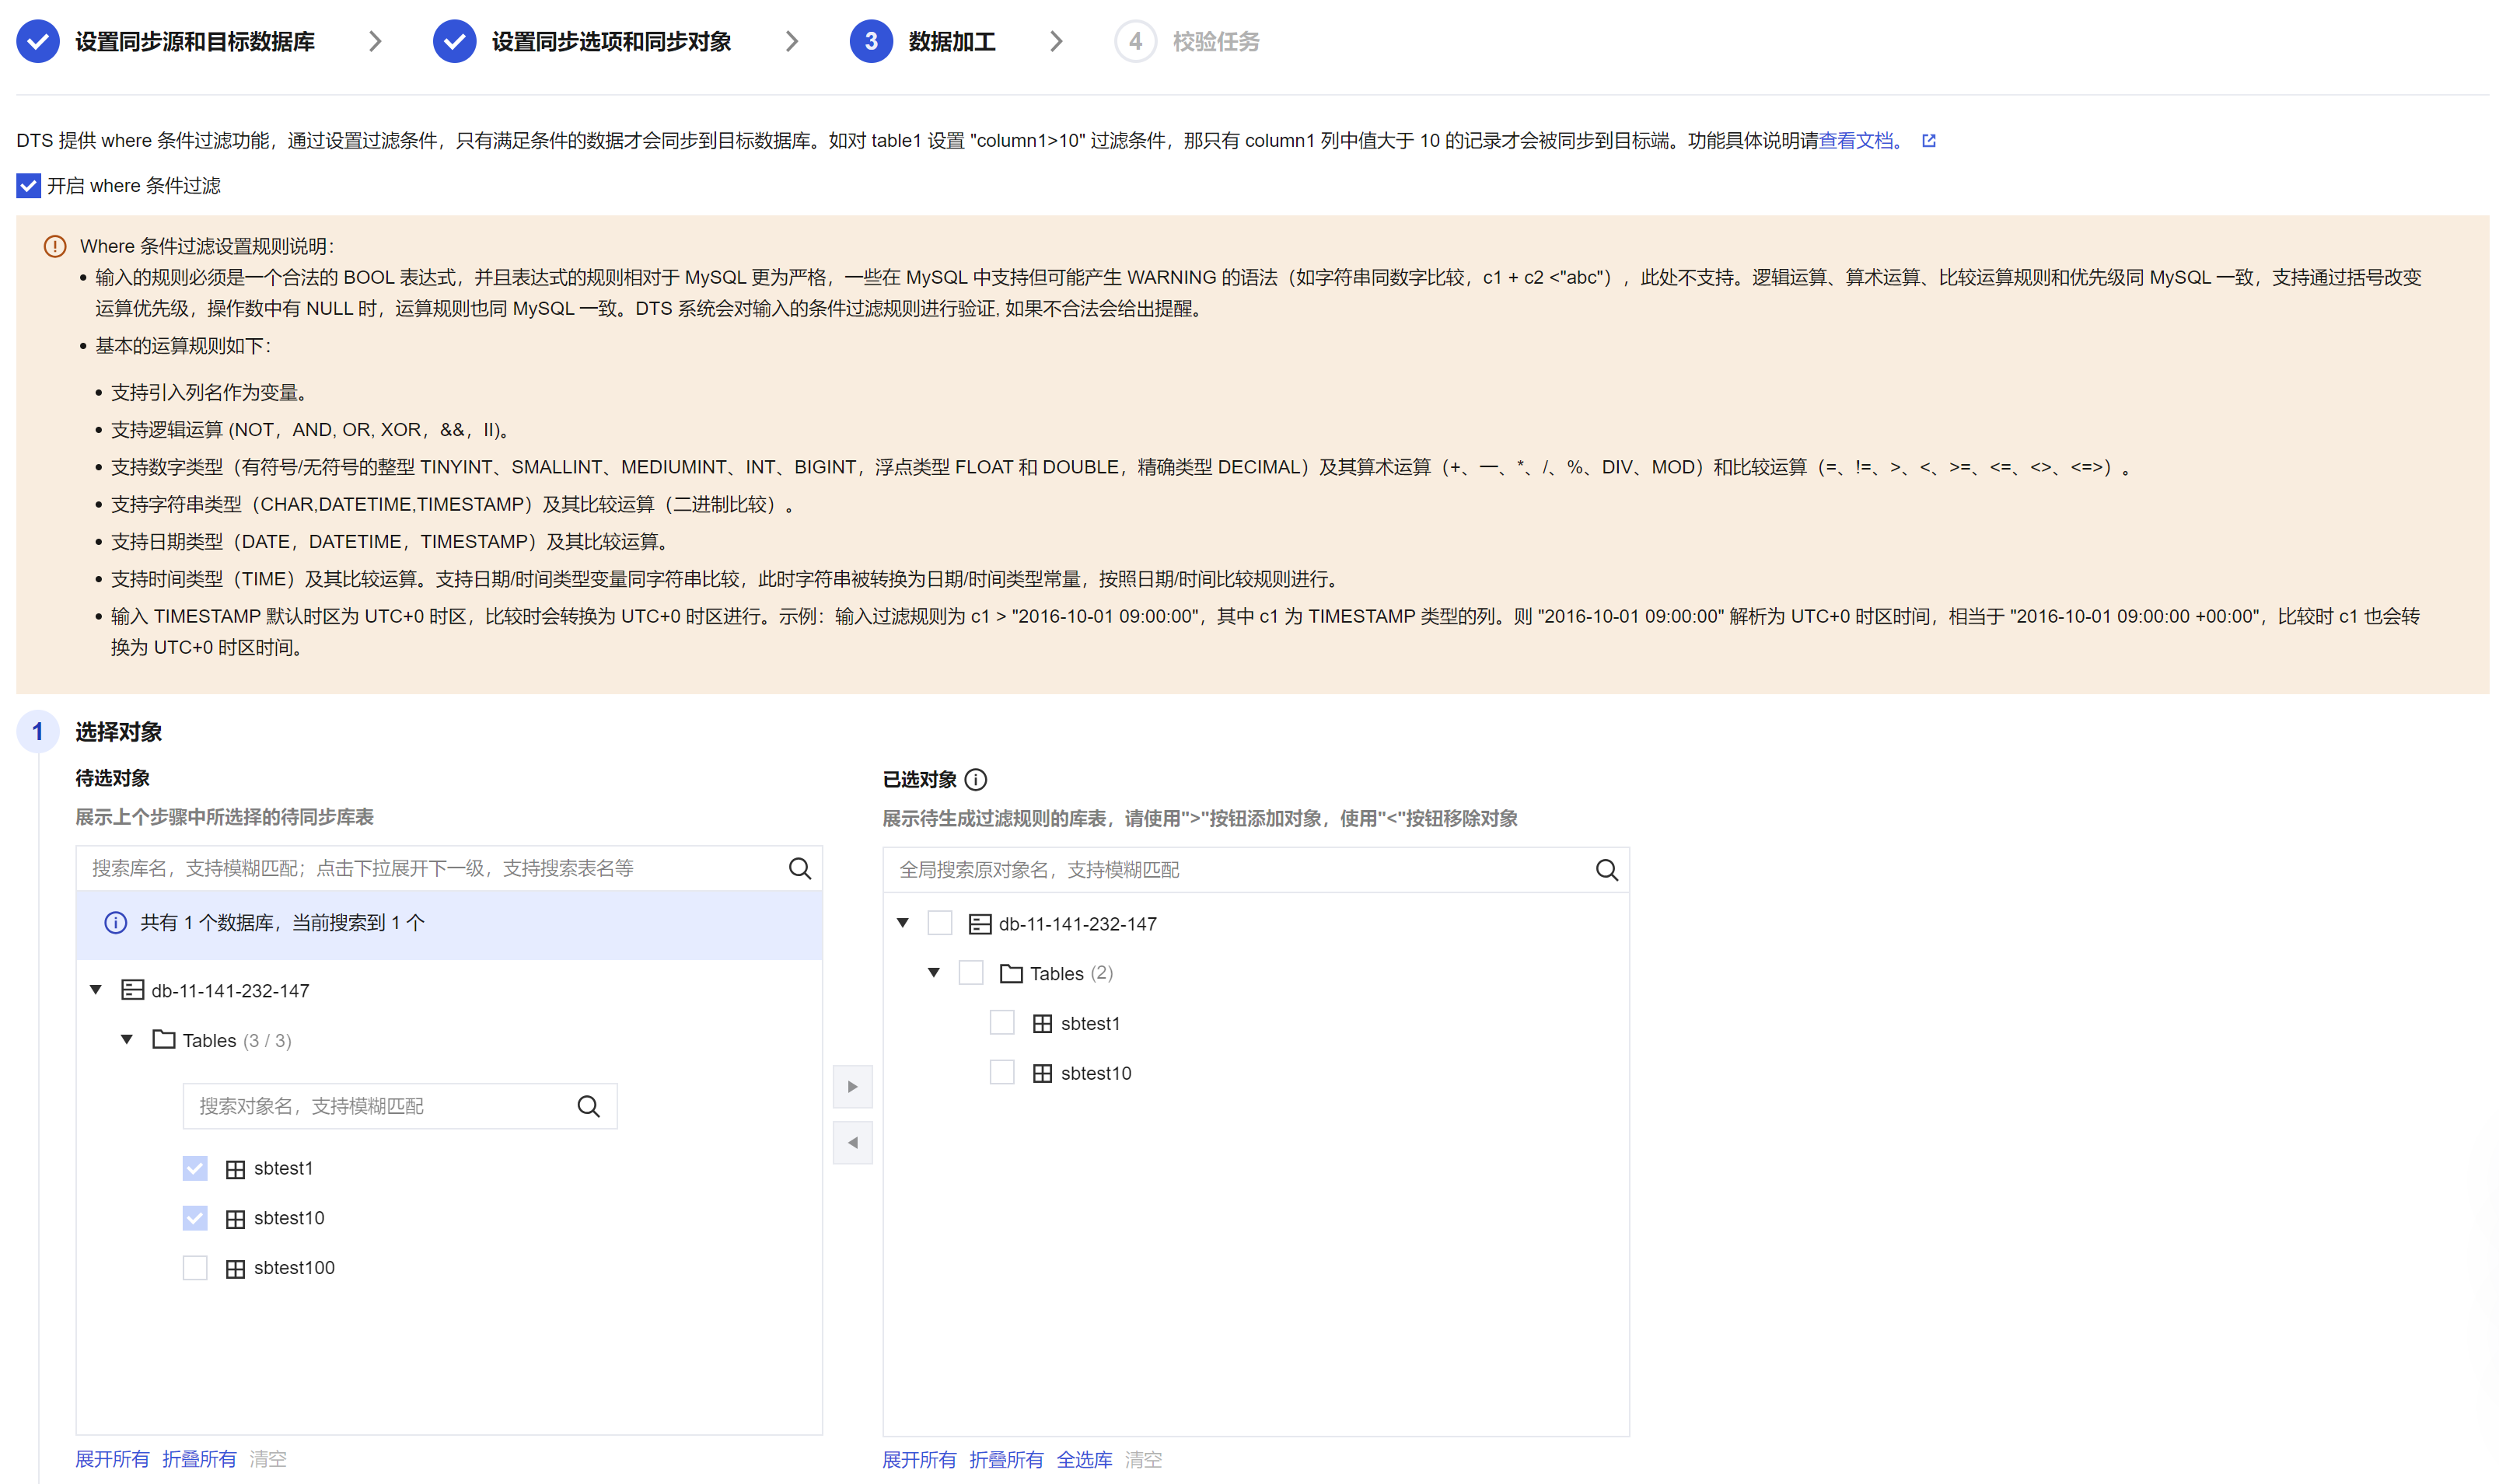The height and width of the screenshot is (1484, 2499).
Task: Click search icon in selected objects search box
Action: pos(1606,870)
